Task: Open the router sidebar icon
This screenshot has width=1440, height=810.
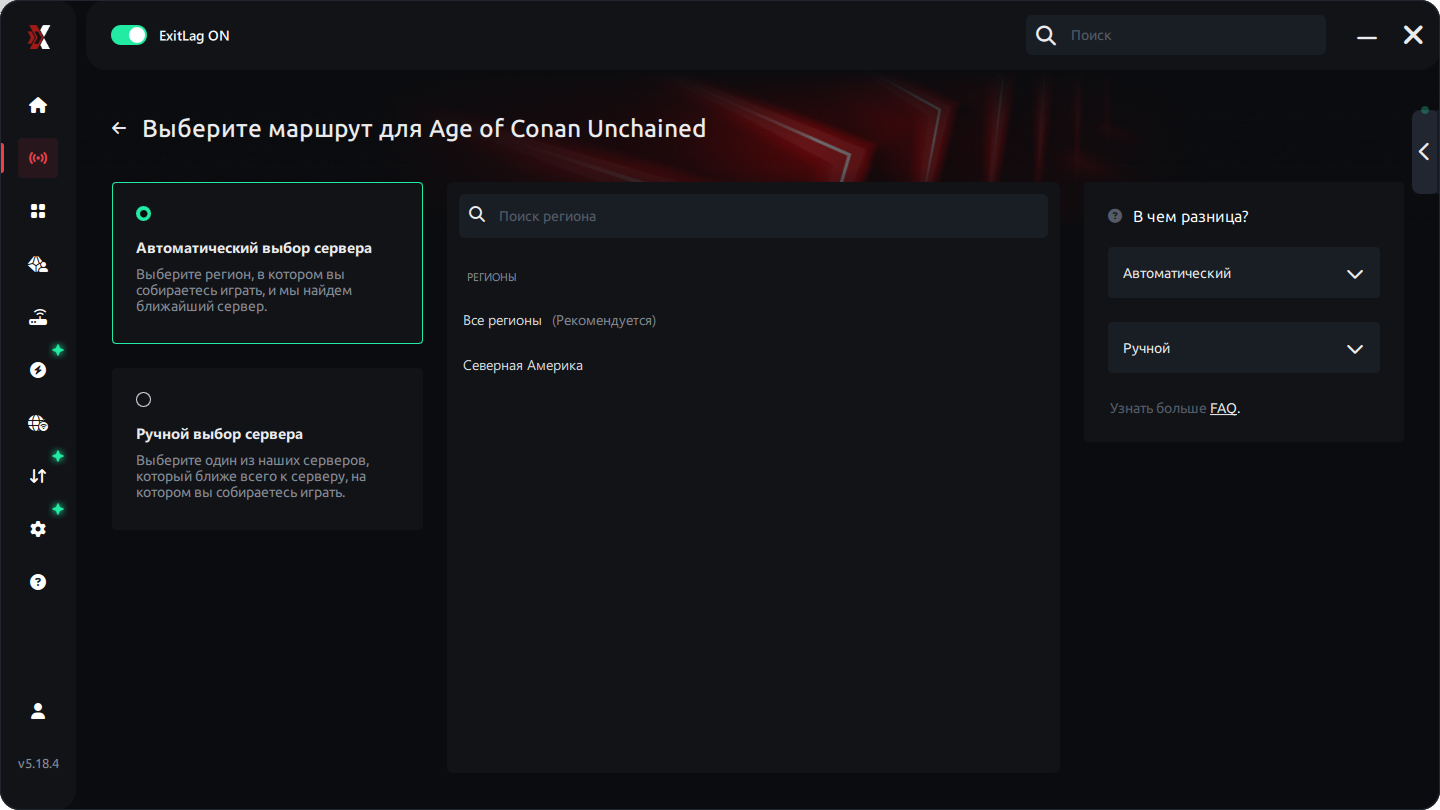Action: coord(38,317)
